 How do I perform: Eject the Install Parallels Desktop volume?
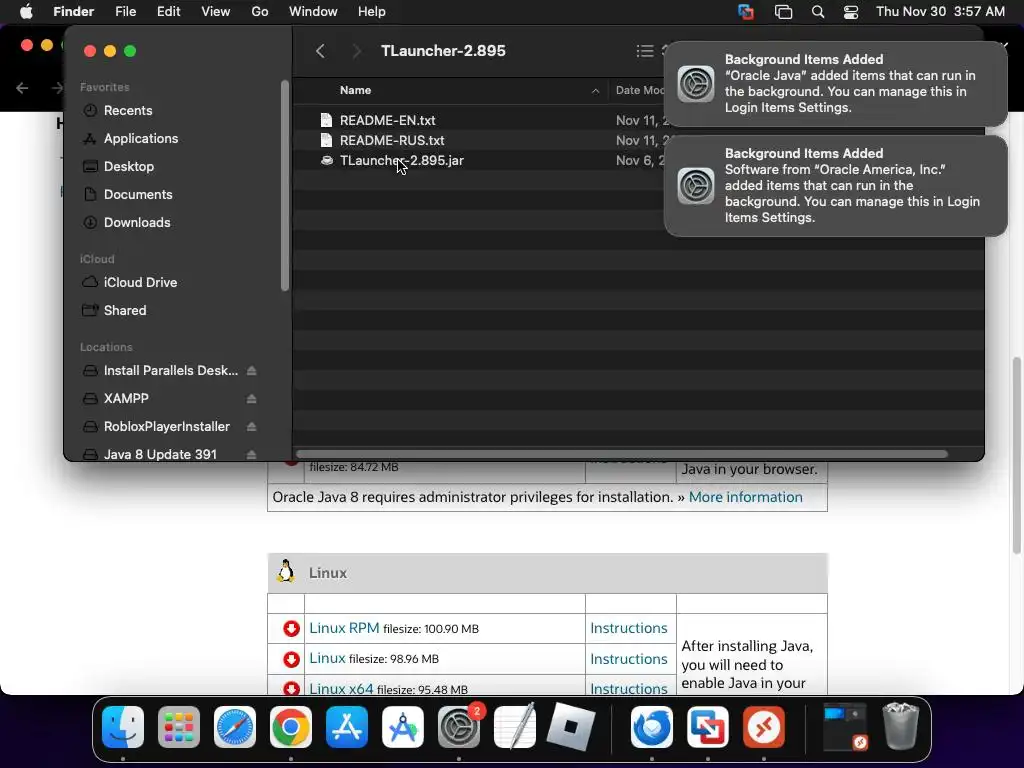tap(251, 371)
